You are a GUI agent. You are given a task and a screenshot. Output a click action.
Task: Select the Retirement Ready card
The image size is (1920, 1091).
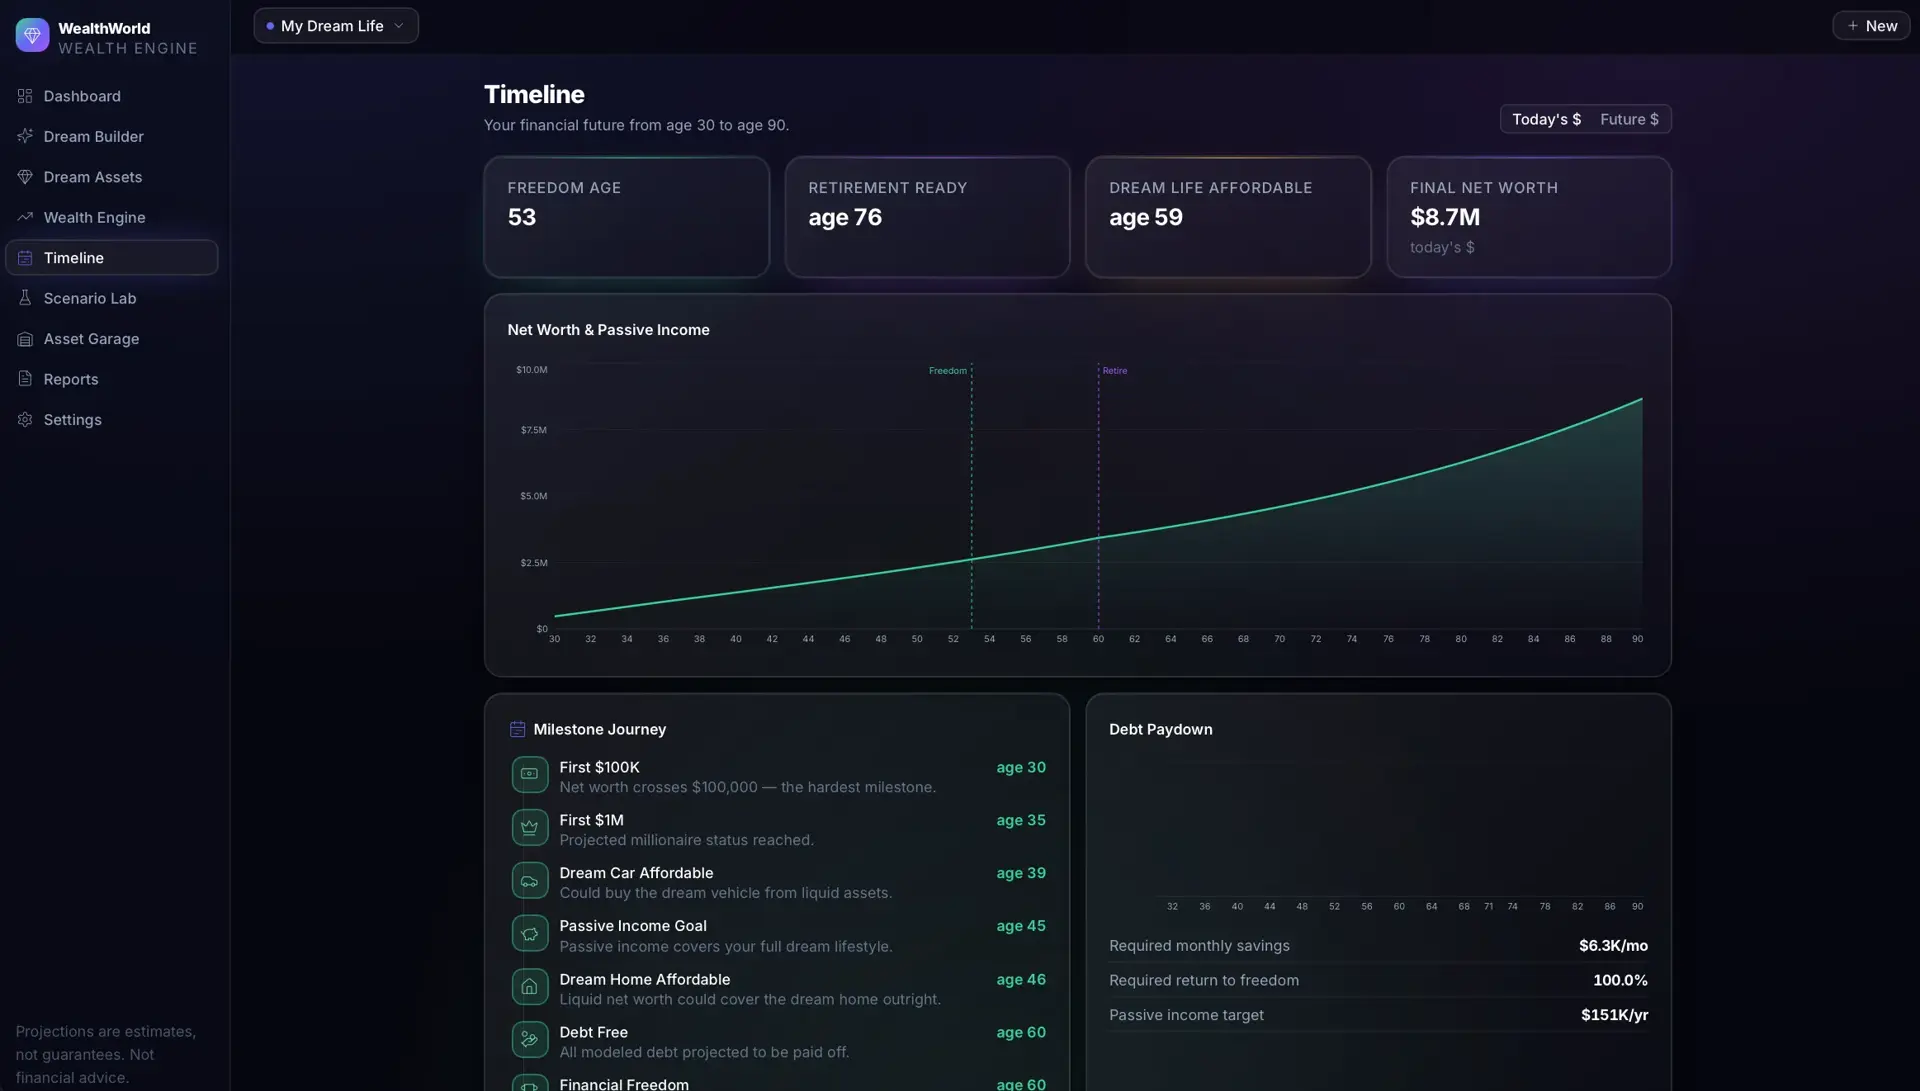(927, 217)
